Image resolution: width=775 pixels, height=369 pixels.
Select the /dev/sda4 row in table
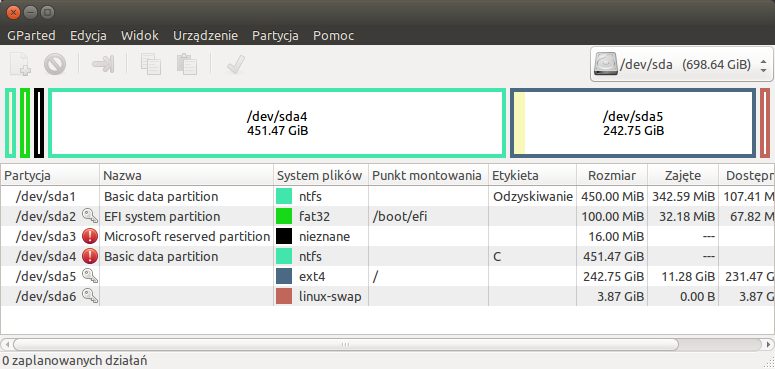pyautogui.click(x=388, y=256)
